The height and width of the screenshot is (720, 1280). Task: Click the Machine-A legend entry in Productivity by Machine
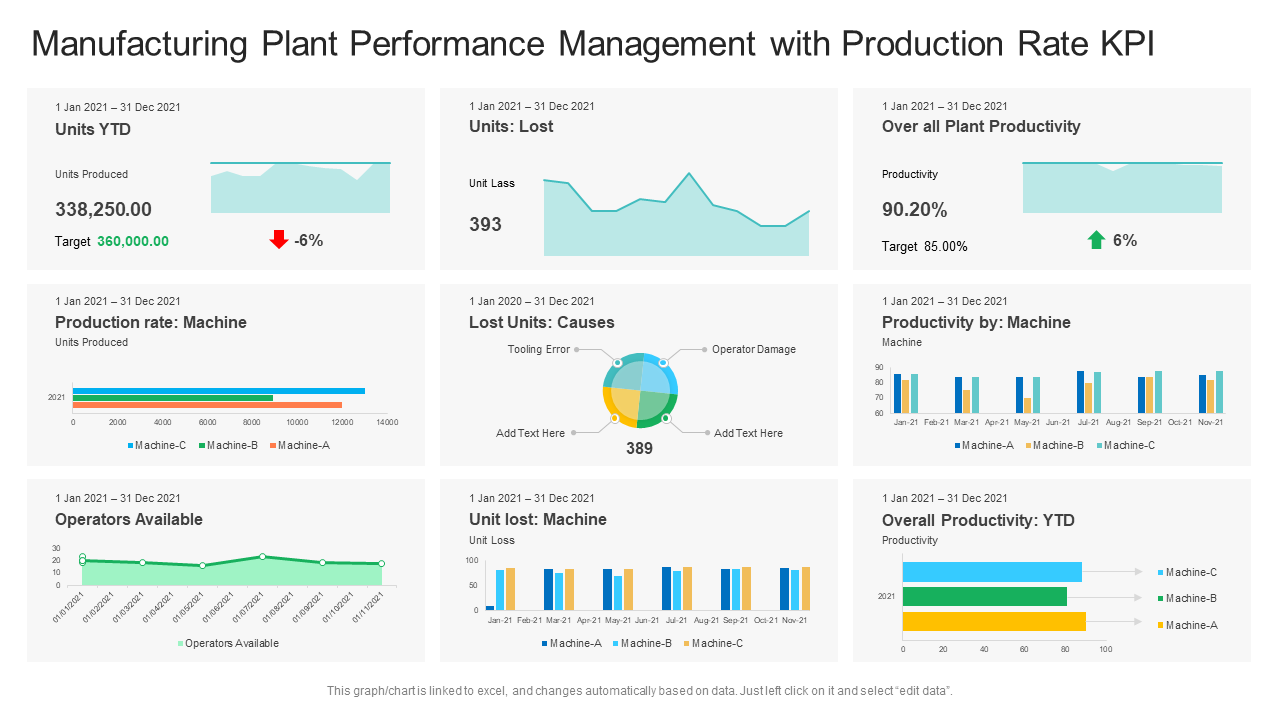[984, 445]
